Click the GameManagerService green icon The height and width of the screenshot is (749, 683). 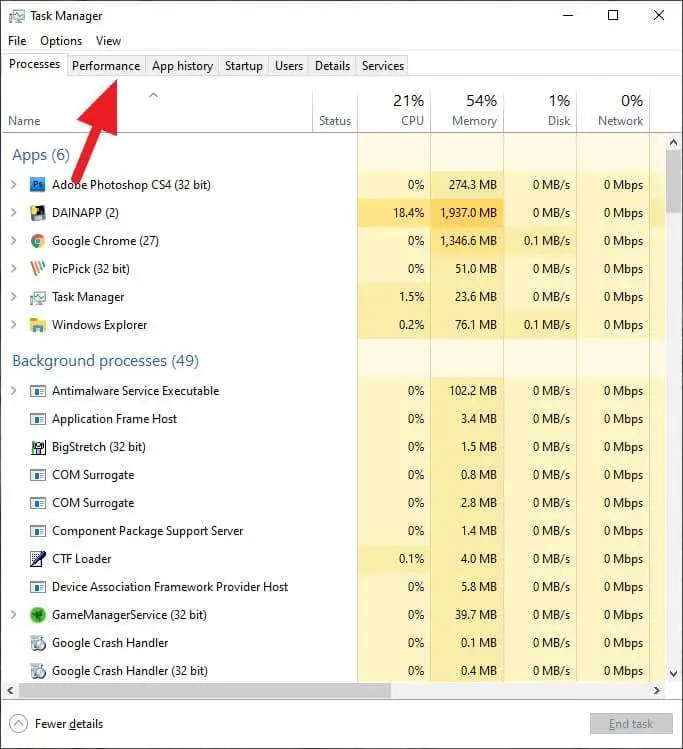[37, 615]
